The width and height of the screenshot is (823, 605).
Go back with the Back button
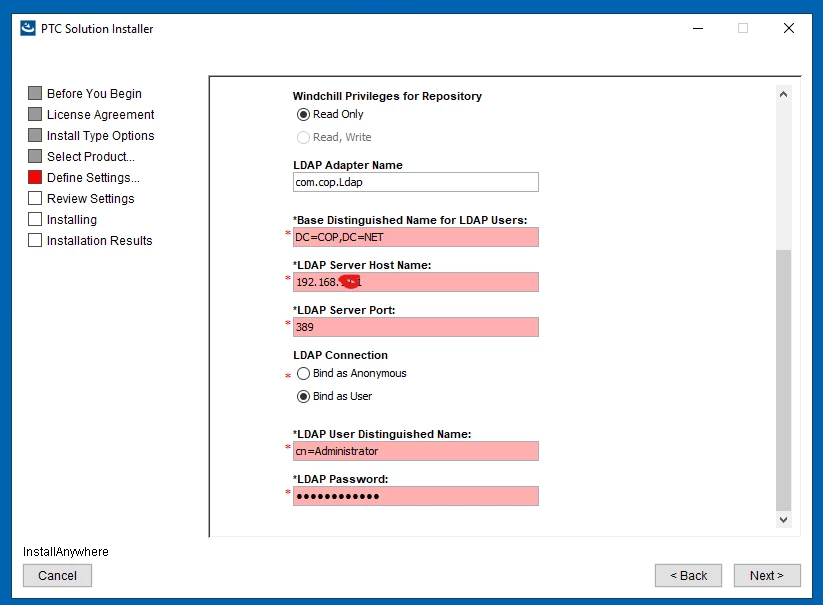point(688,576)
